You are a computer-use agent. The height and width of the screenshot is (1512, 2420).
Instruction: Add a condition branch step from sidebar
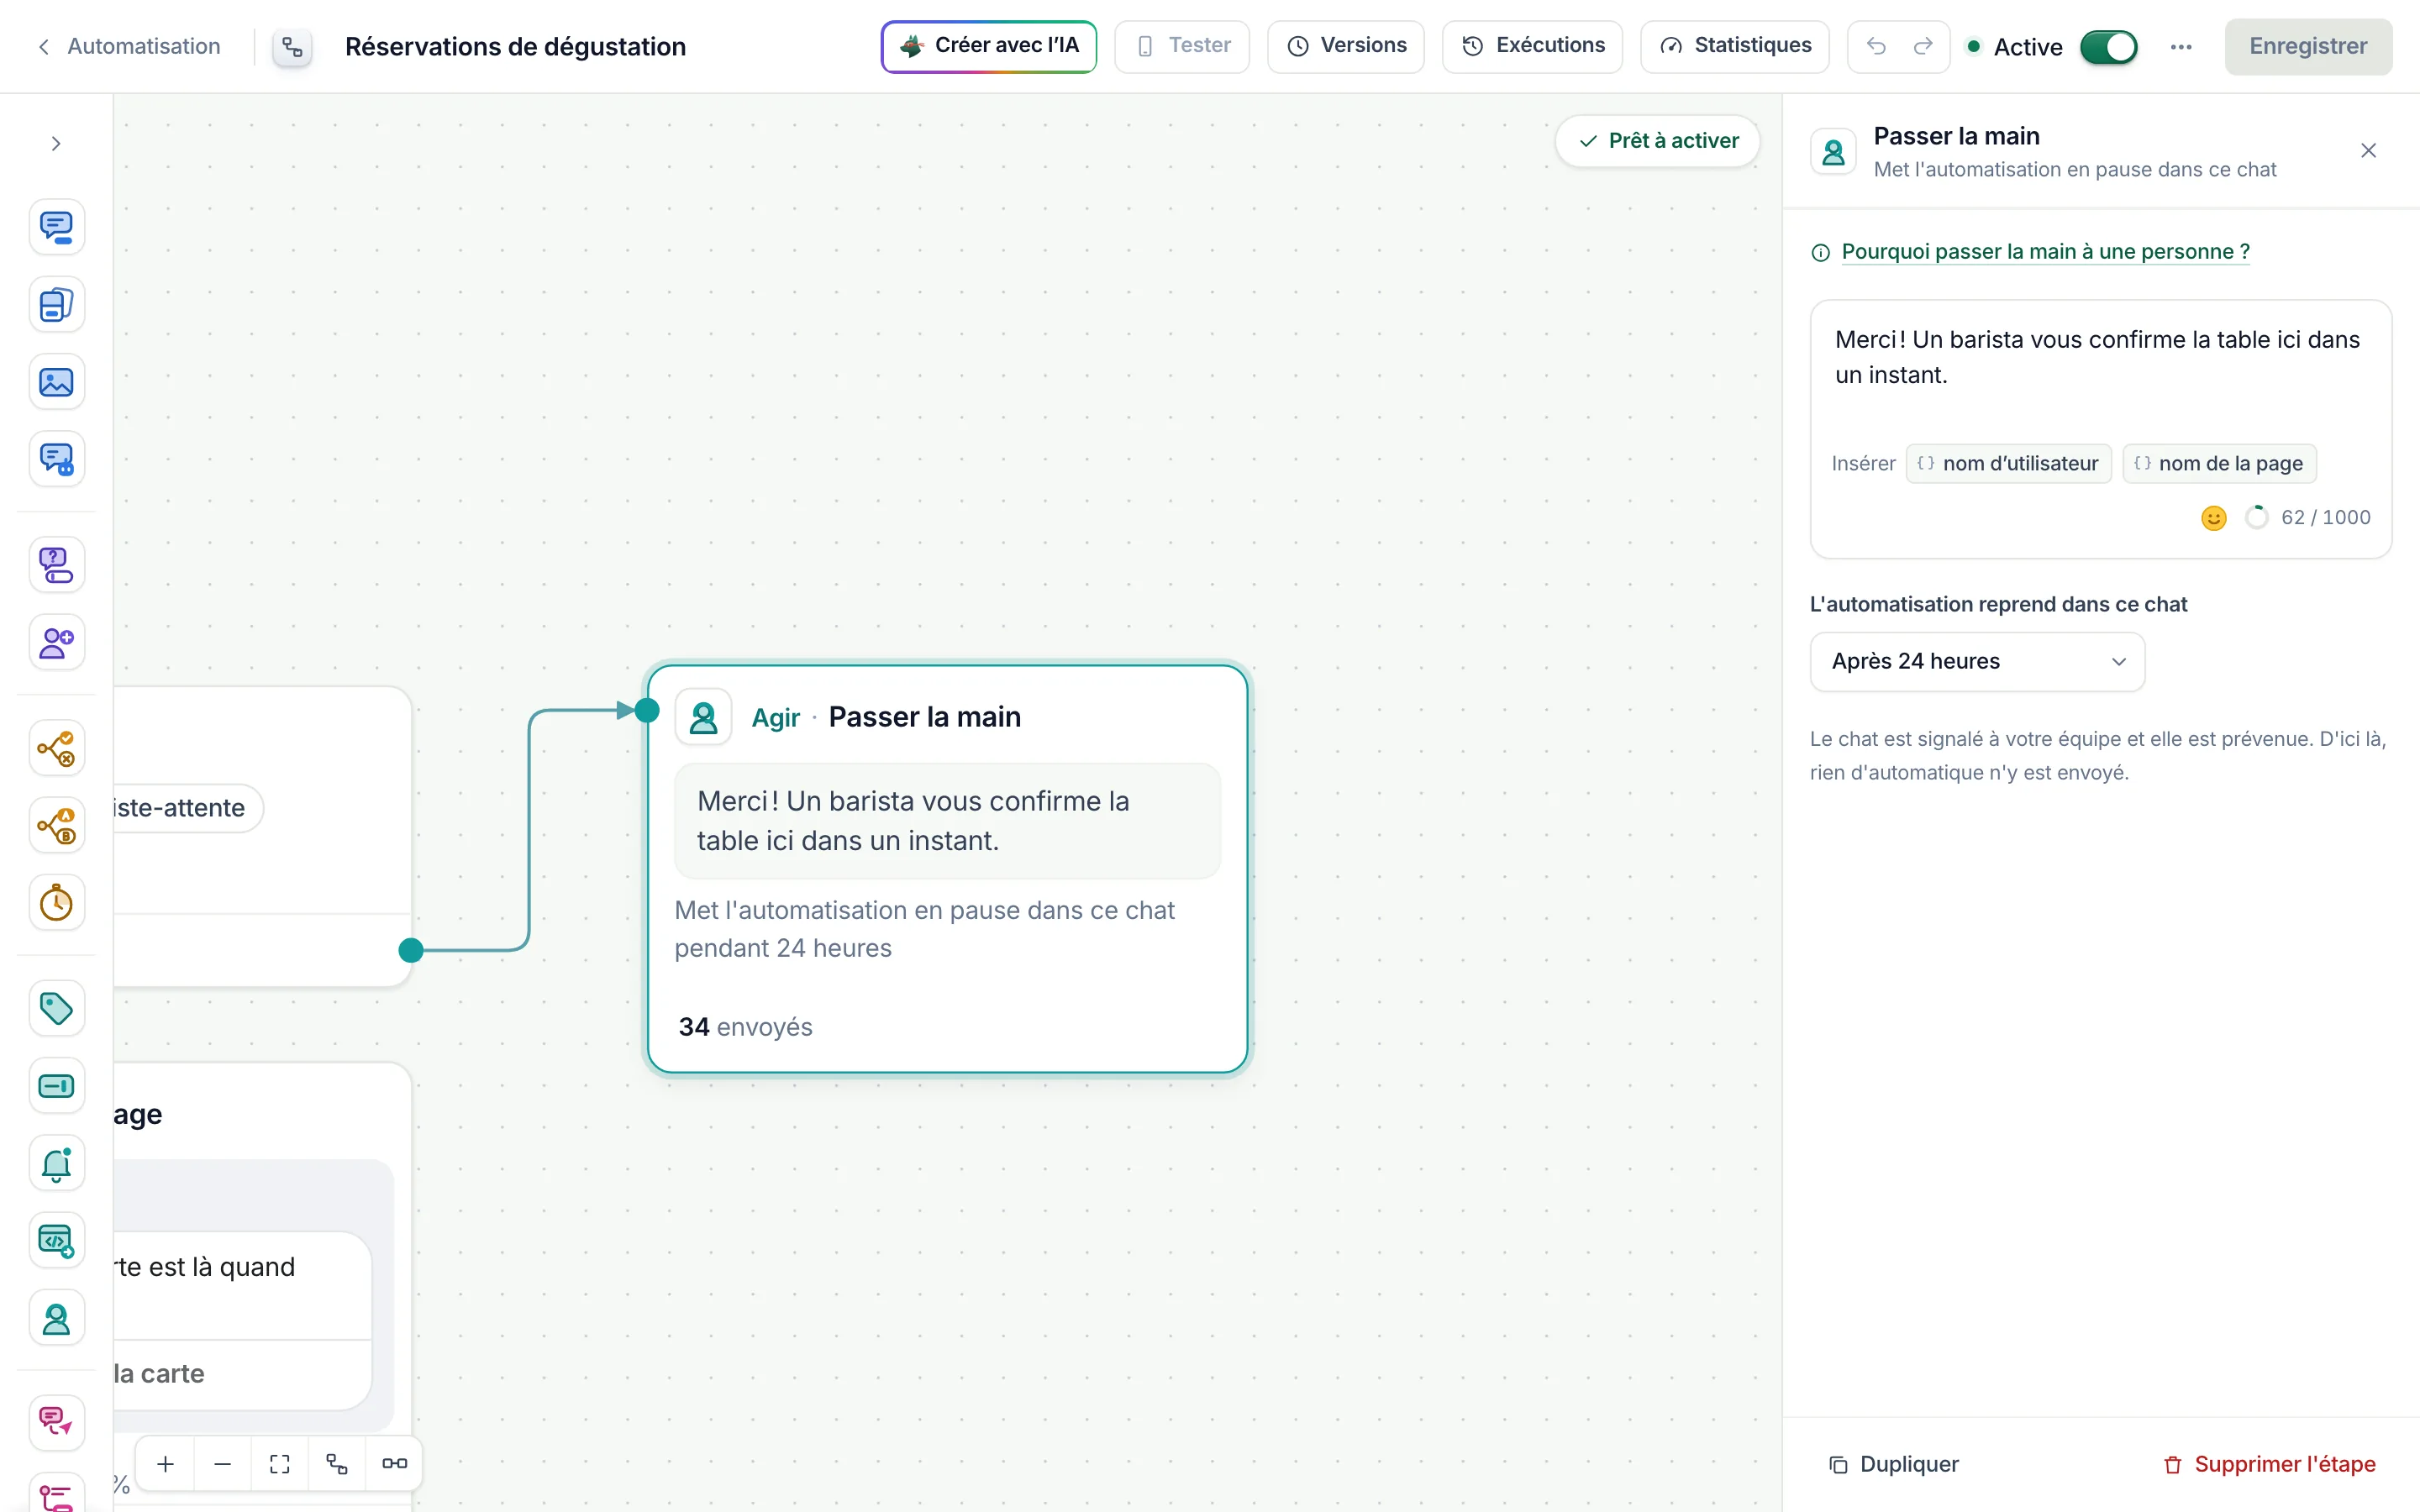[56, 748]
